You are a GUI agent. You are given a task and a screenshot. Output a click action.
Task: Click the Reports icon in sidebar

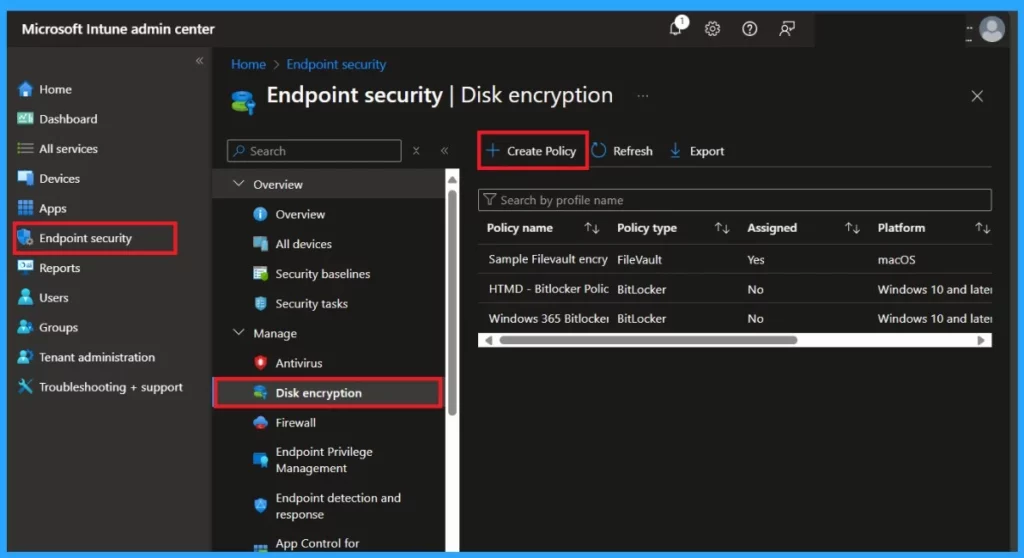[25, 267]
